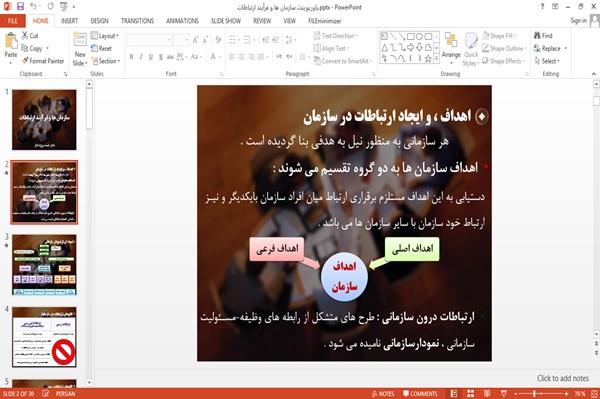Select slide 4 thumbnail
Screen dimensions: 600x399
click(44, 337)
